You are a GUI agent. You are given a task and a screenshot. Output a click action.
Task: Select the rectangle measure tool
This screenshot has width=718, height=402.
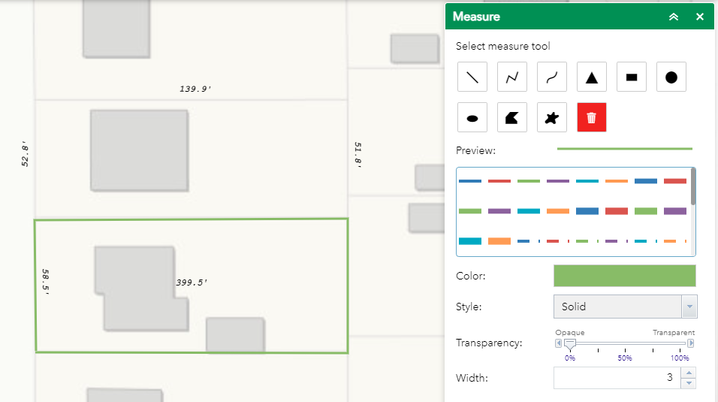pos(631,77)
